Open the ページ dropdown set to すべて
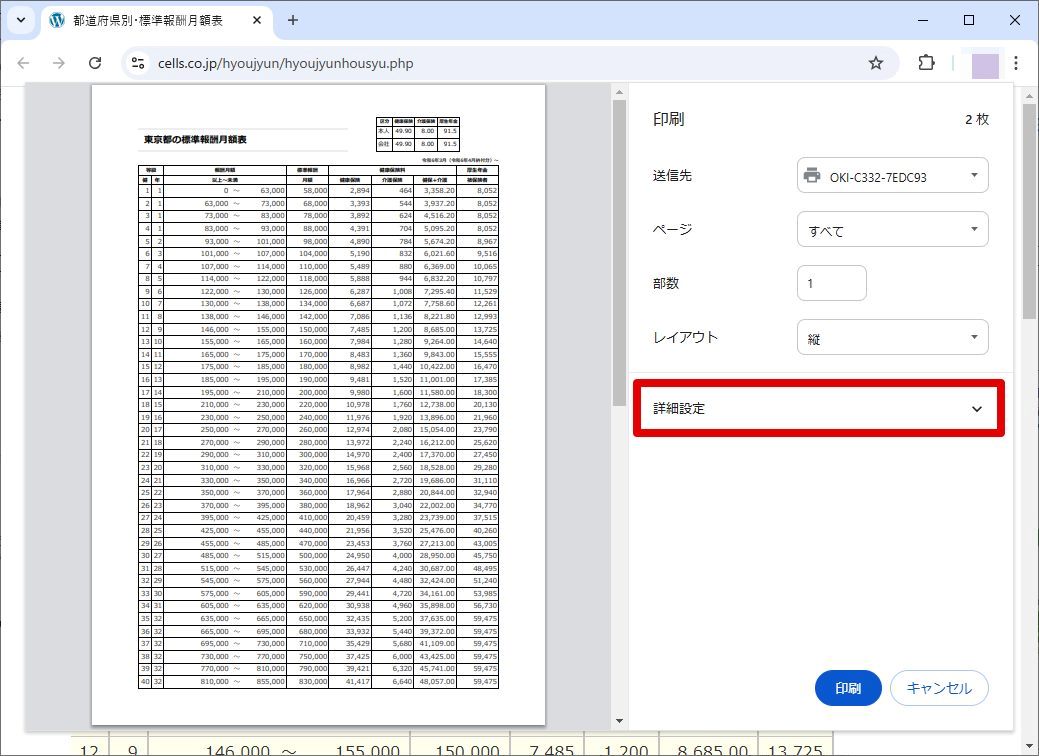This screenshot has height=756, width=1039. (893, 230)
